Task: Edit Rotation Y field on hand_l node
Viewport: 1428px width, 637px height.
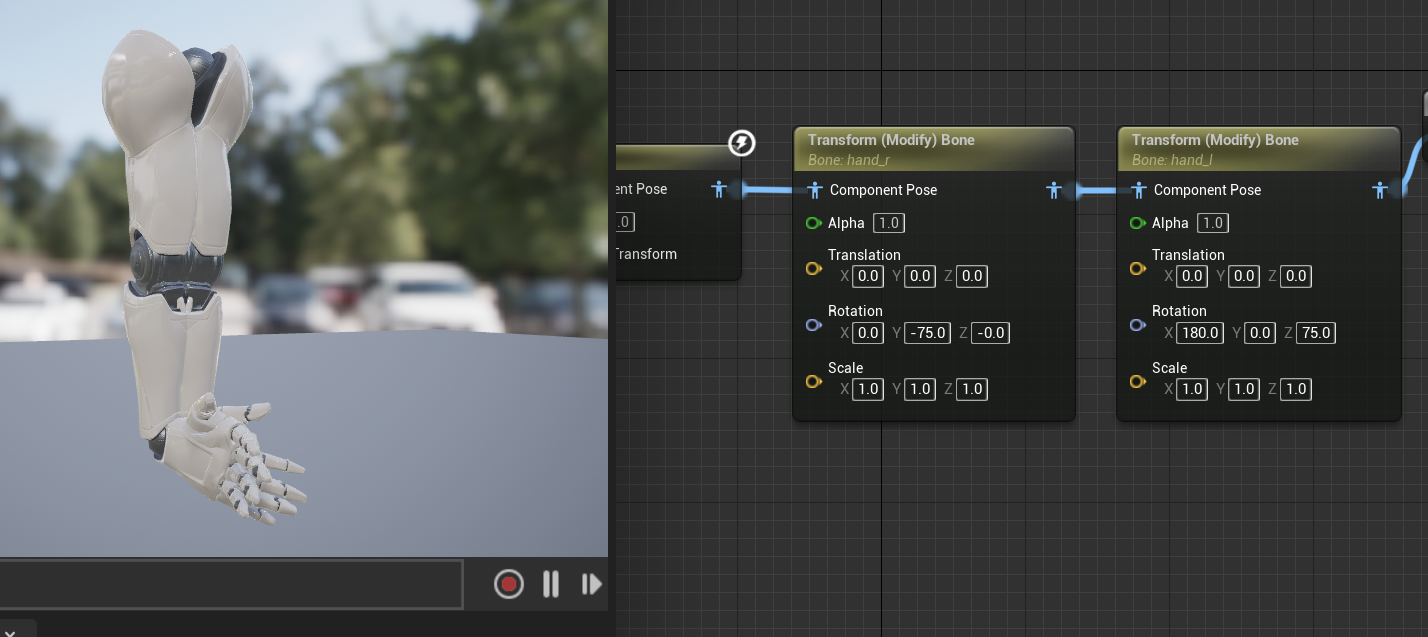Action: (x=1260, y=333)
